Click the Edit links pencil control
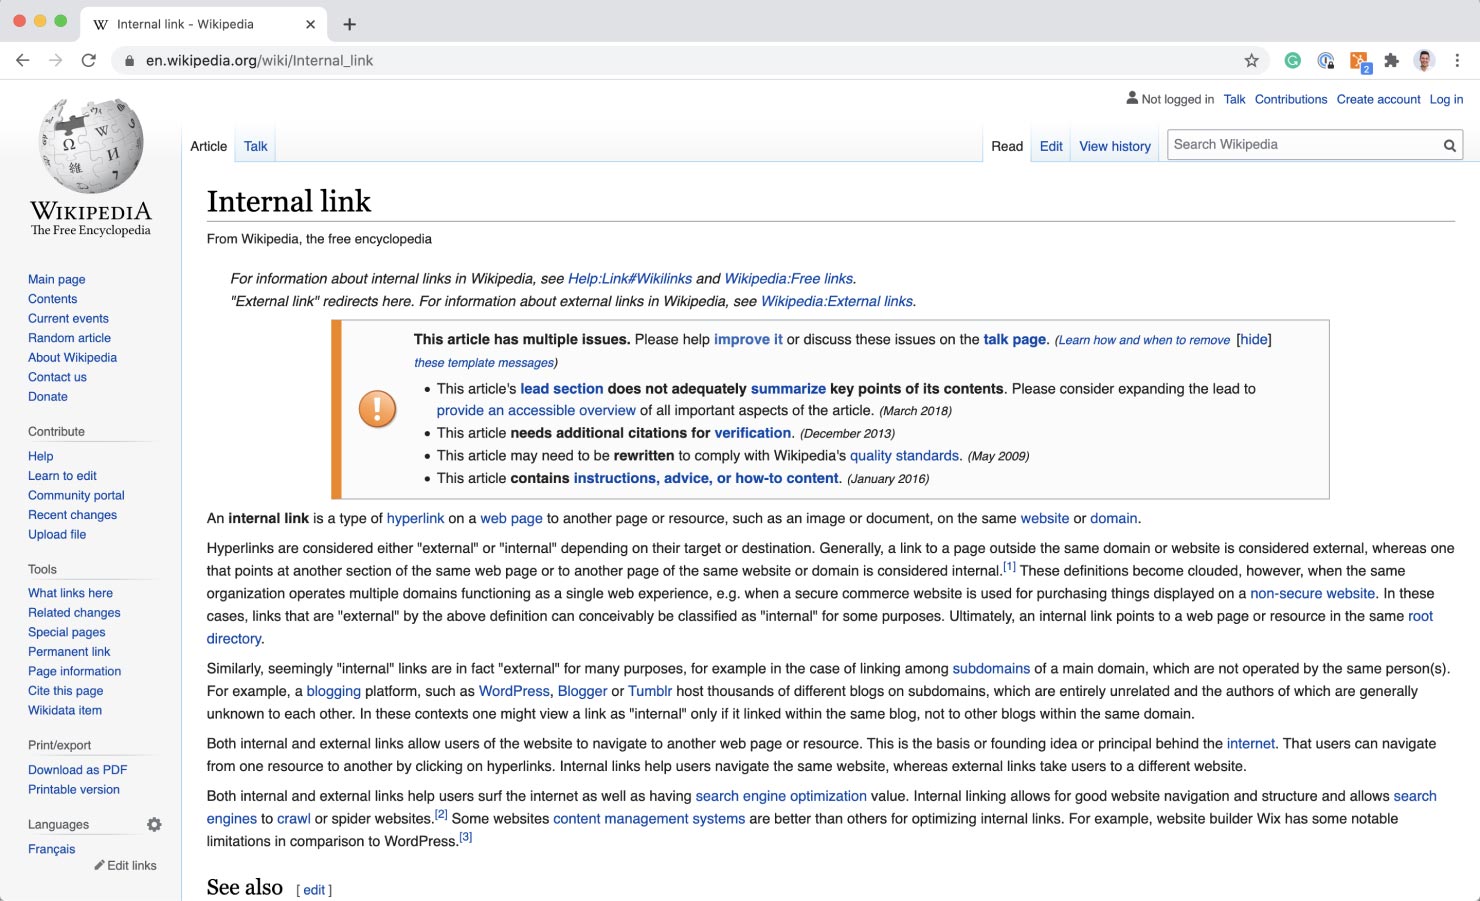Viewport: 1480px width, 901px height. point(125,865)
